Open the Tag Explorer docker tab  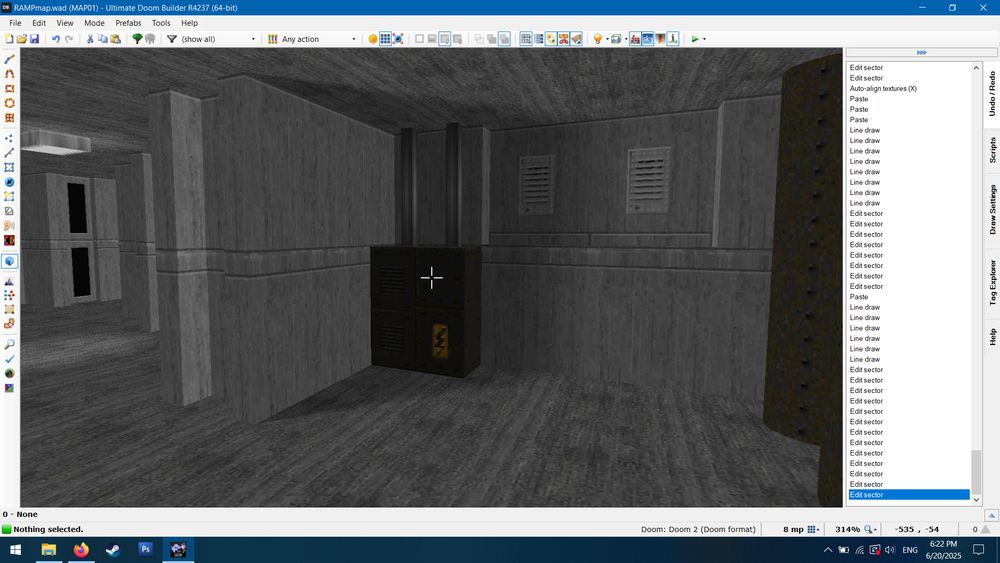point(992,282)
